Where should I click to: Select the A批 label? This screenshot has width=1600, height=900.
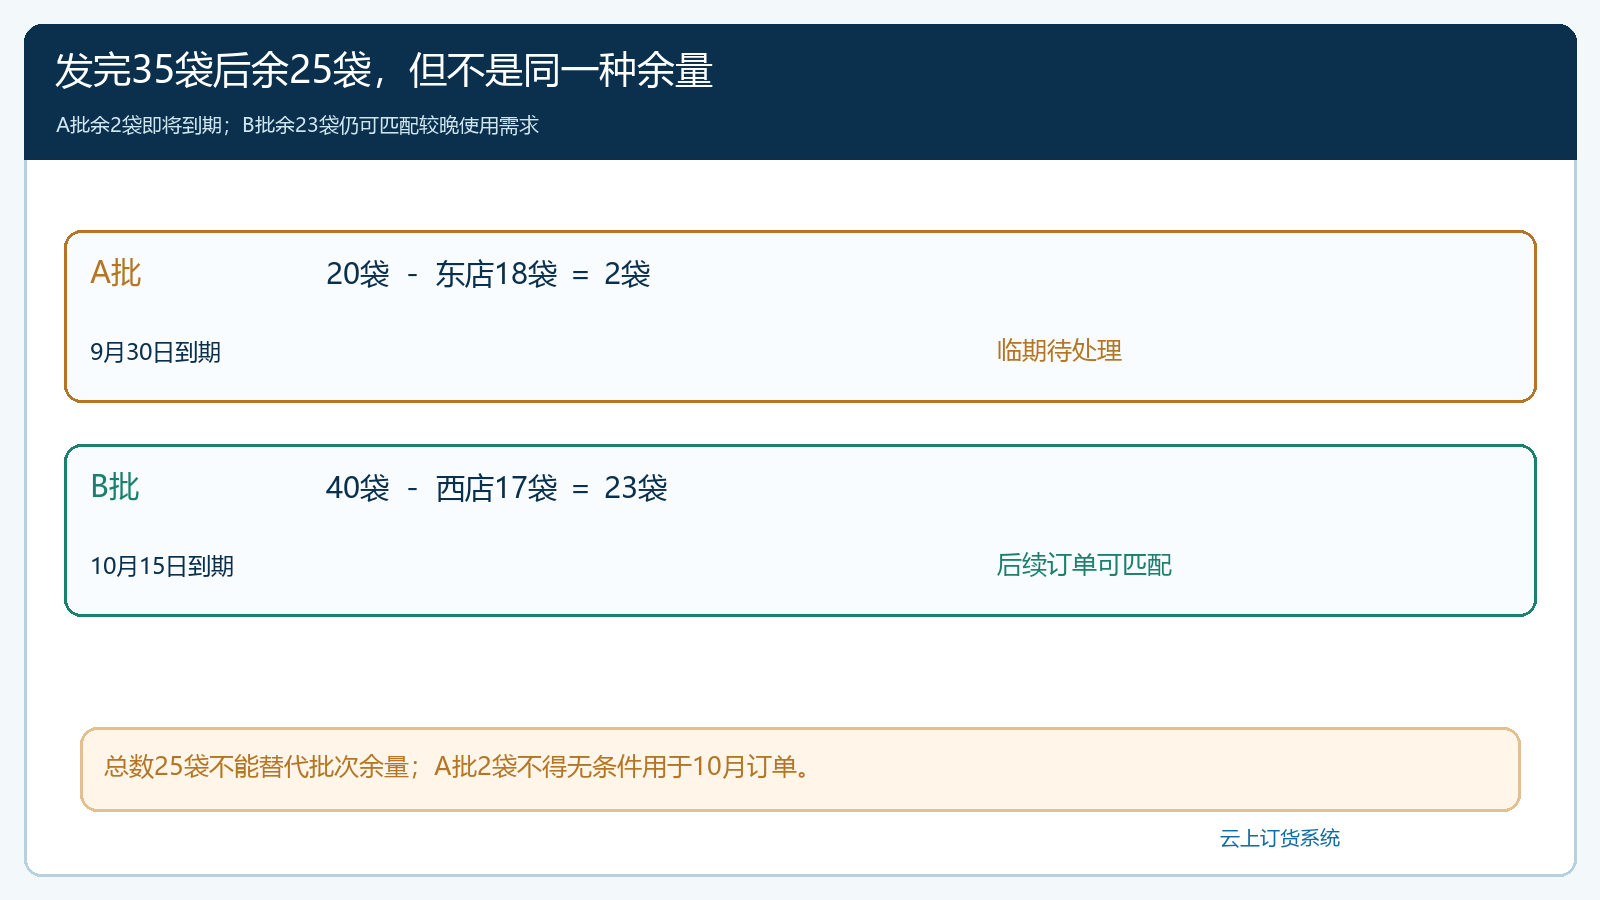pyautogui.click(x=116, y=273)
